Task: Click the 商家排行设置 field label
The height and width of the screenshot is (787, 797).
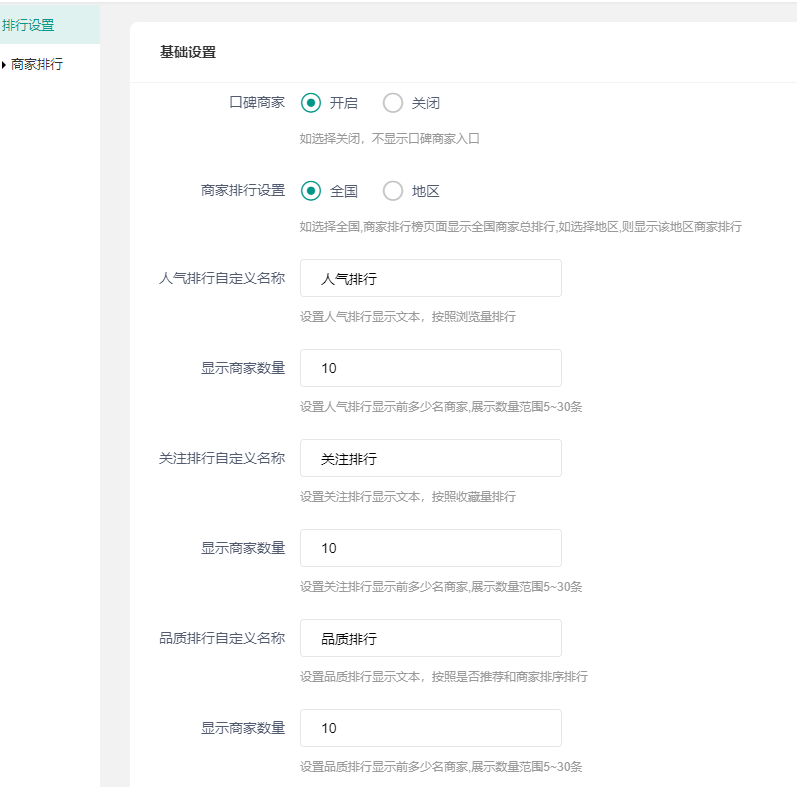Action: click(x=243, y=190)
